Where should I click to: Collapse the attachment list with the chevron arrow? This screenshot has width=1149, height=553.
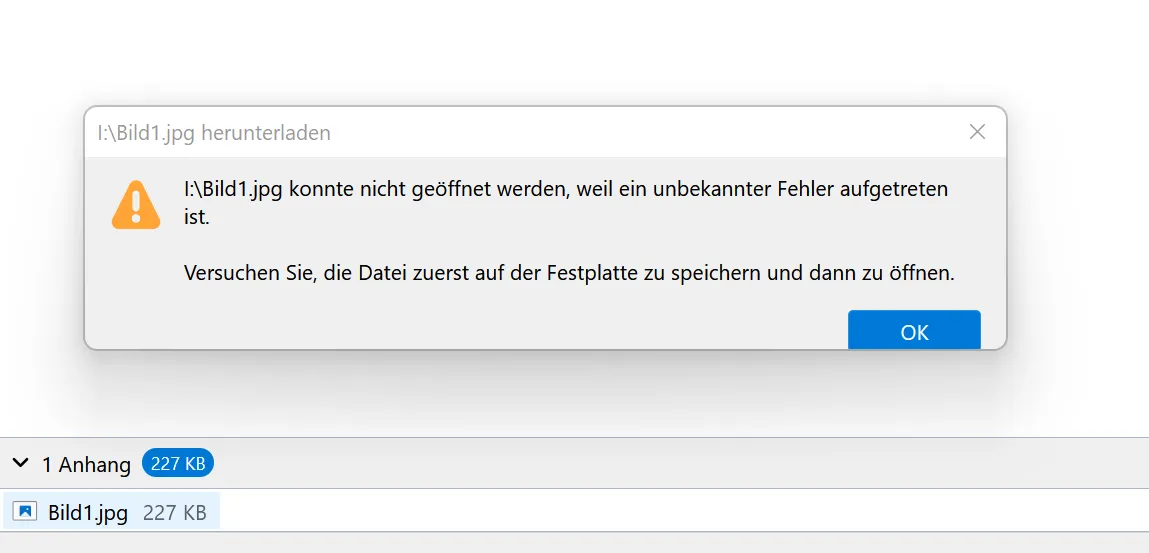tap(21, 463)
